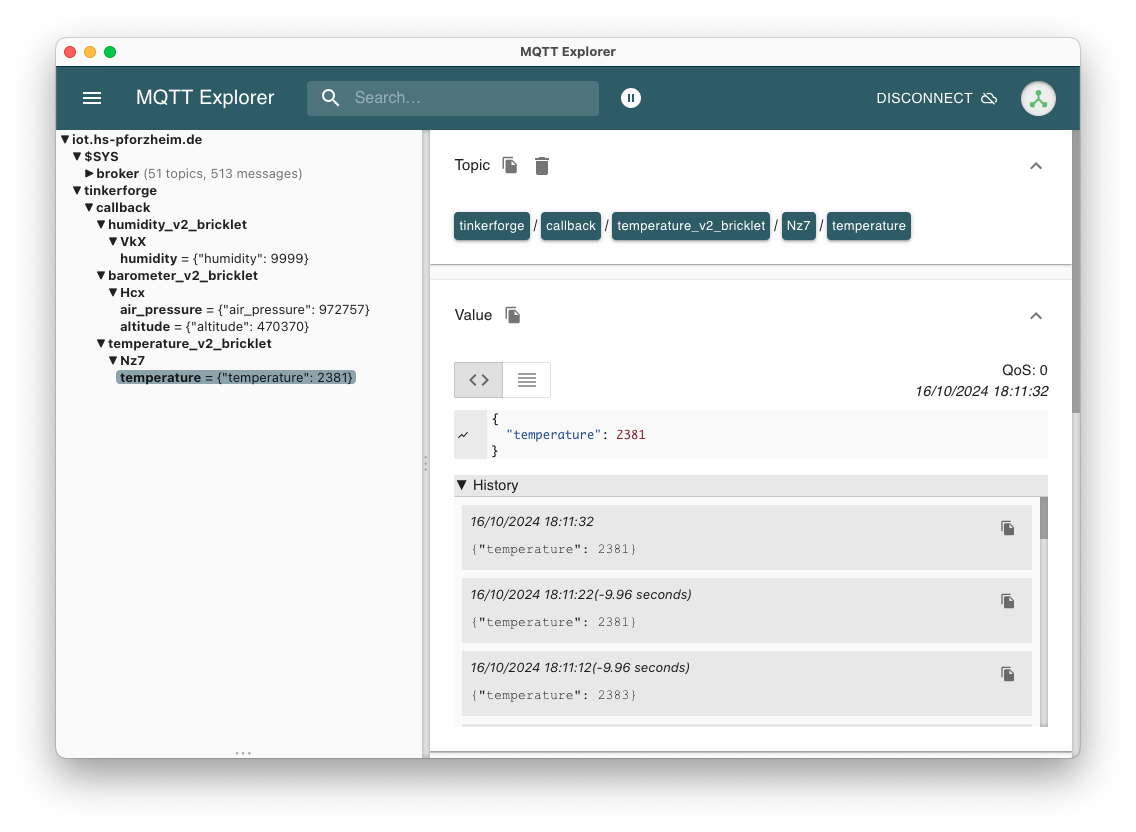The width and height of the screenshot is (1136, 832).
Task: Collapse the Value panel chevron
Action: [1036, 316]
